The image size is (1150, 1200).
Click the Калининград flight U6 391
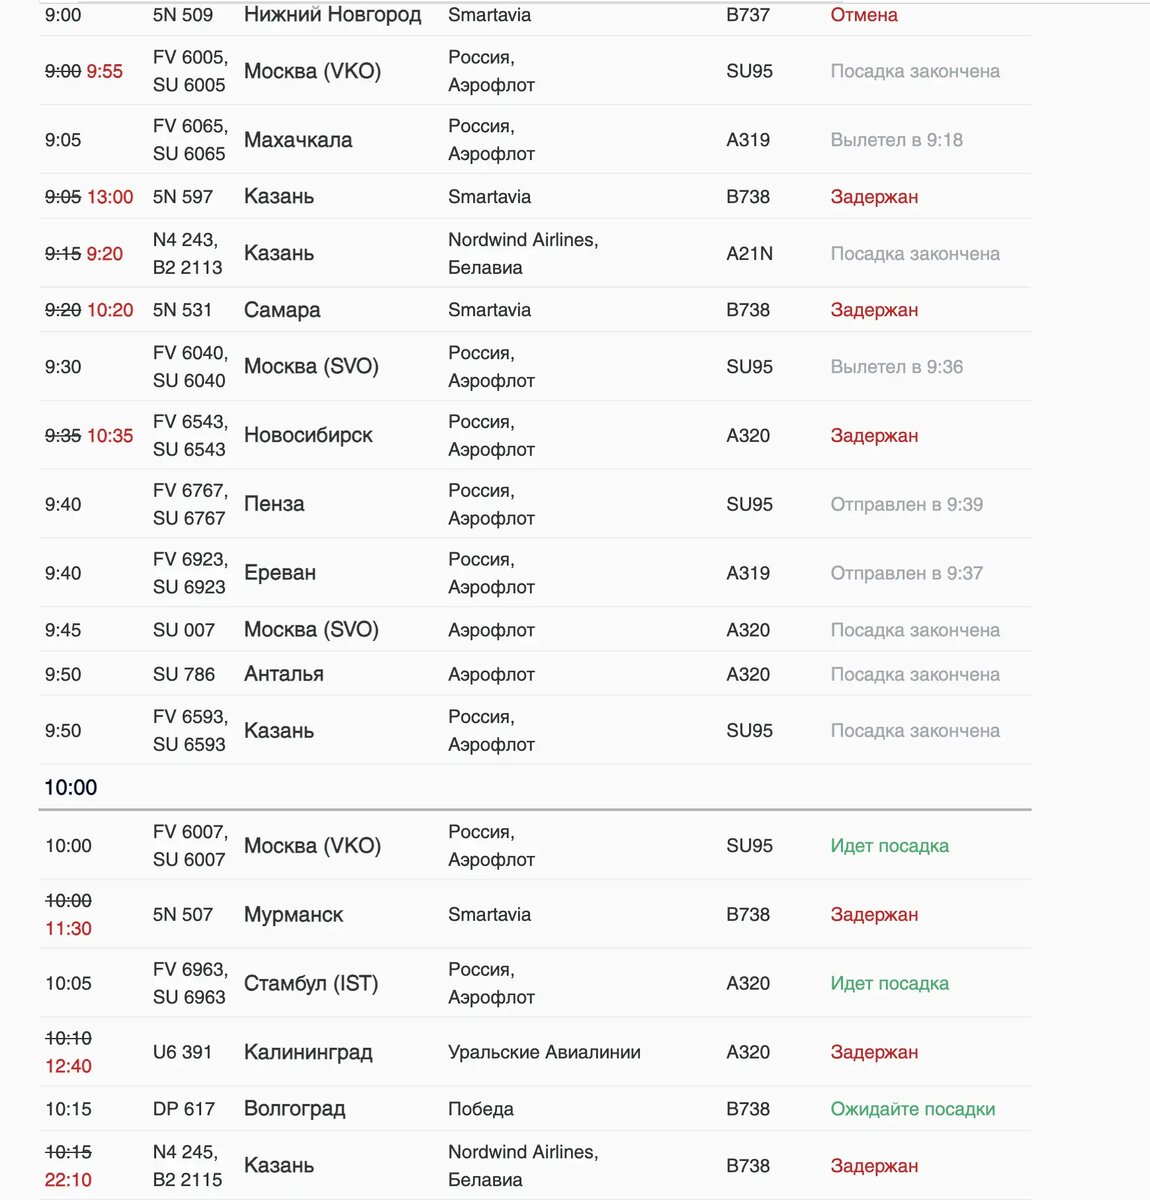tap(535, 1052)
